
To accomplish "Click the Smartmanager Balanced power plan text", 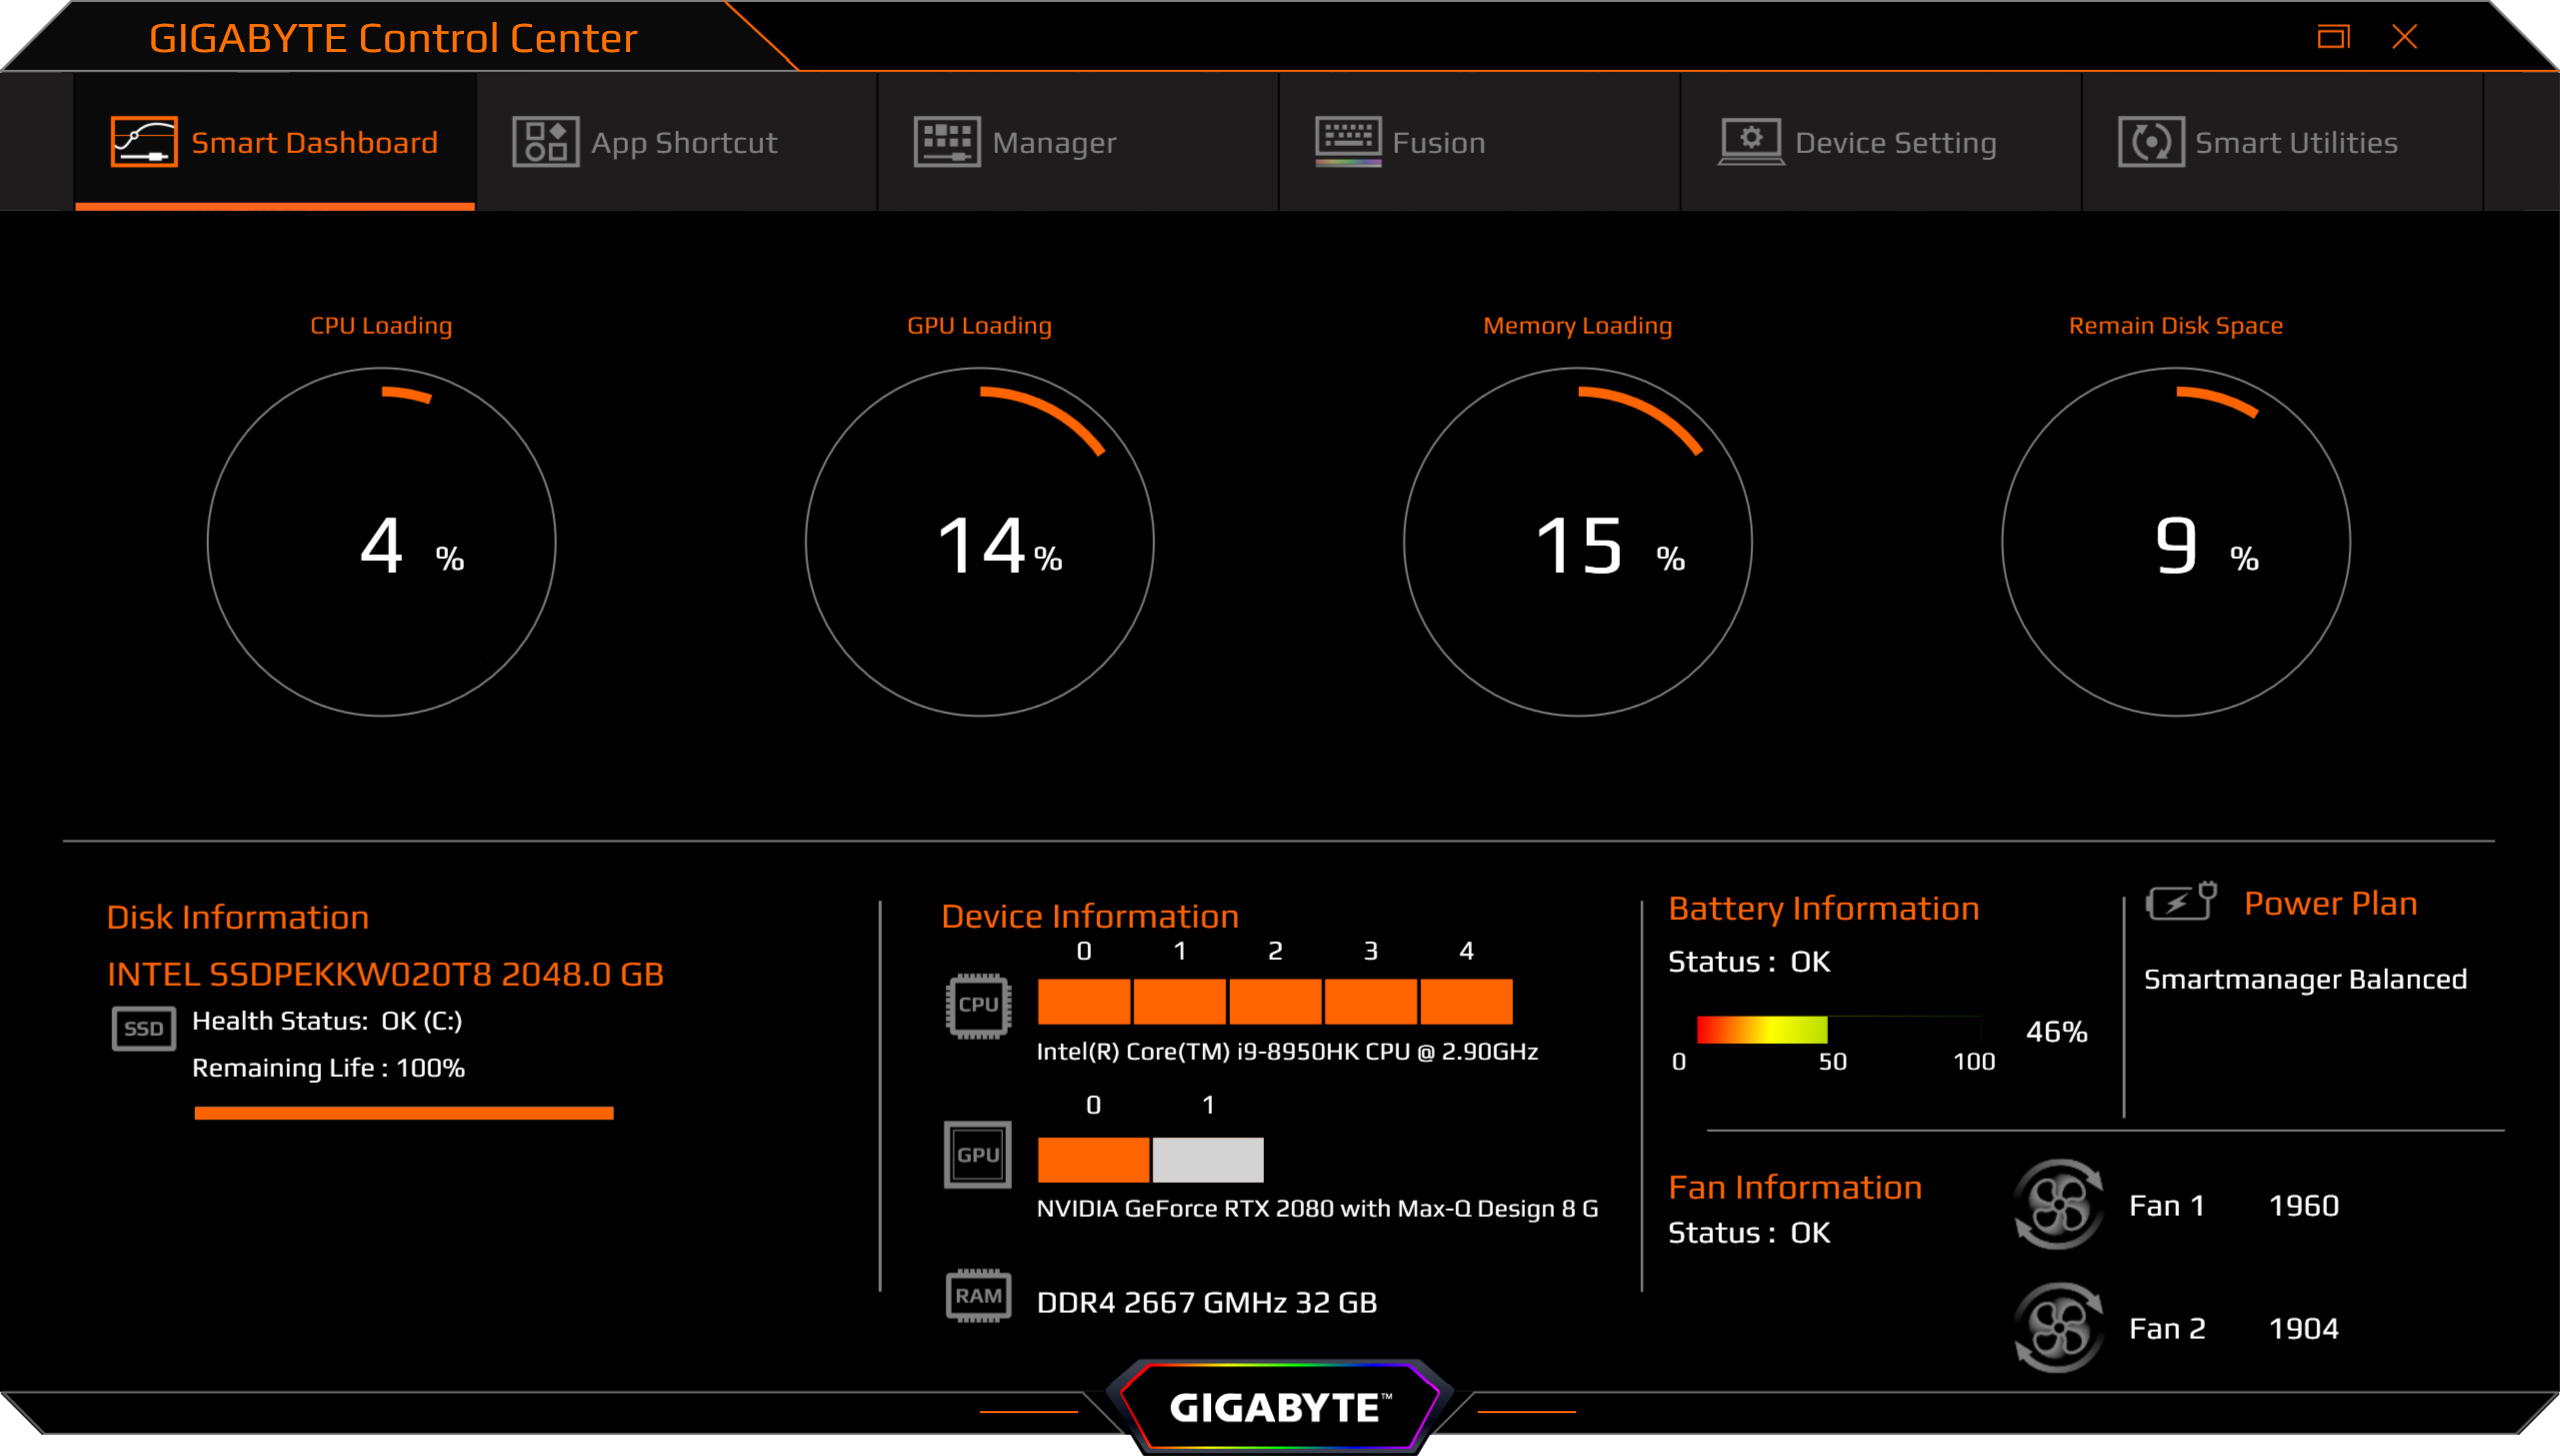I will (x=2305, y=979).
